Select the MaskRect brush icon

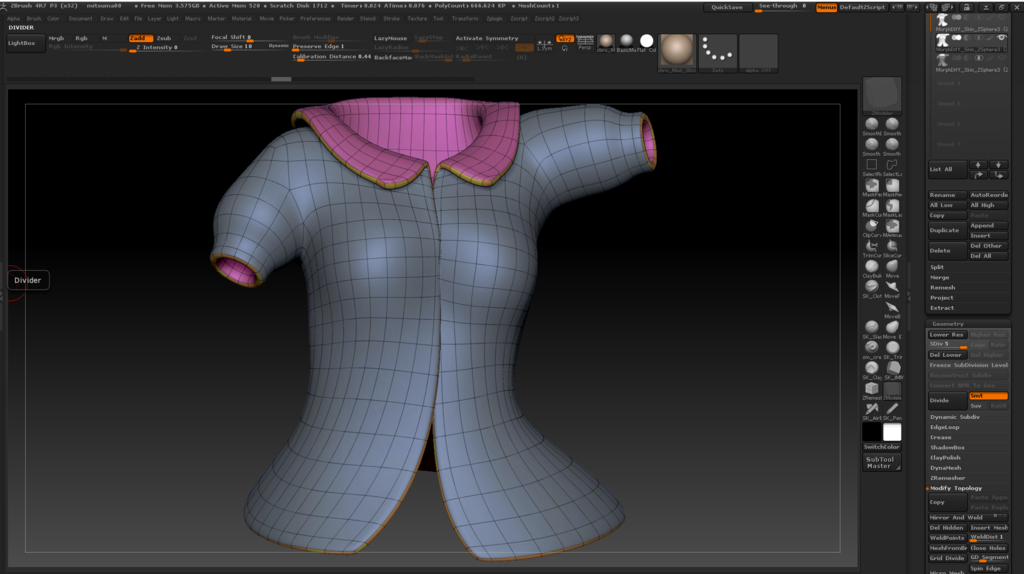click(x=892, y=187)
